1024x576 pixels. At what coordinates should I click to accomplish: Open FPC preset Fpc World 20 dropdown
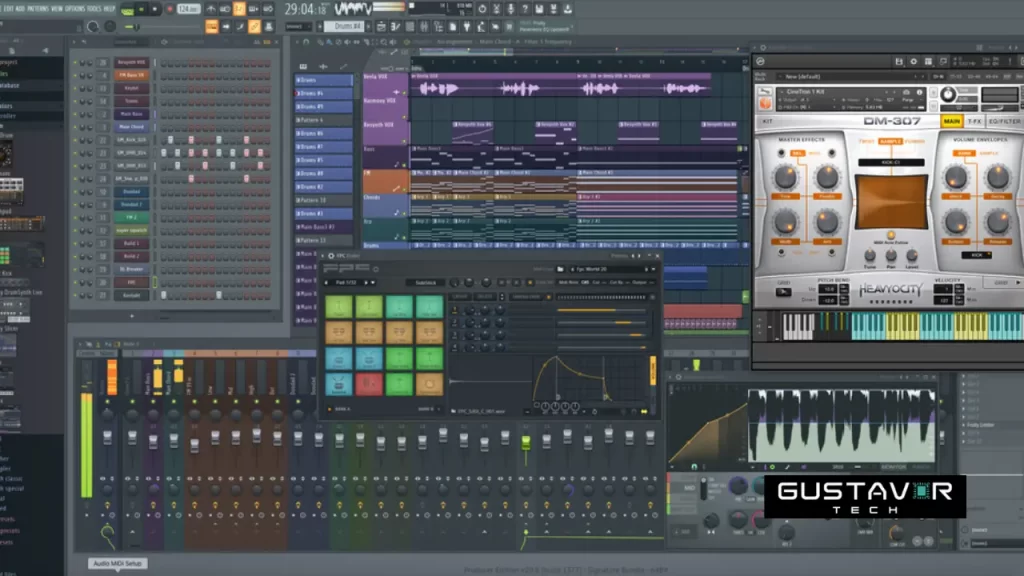point(653,269)
